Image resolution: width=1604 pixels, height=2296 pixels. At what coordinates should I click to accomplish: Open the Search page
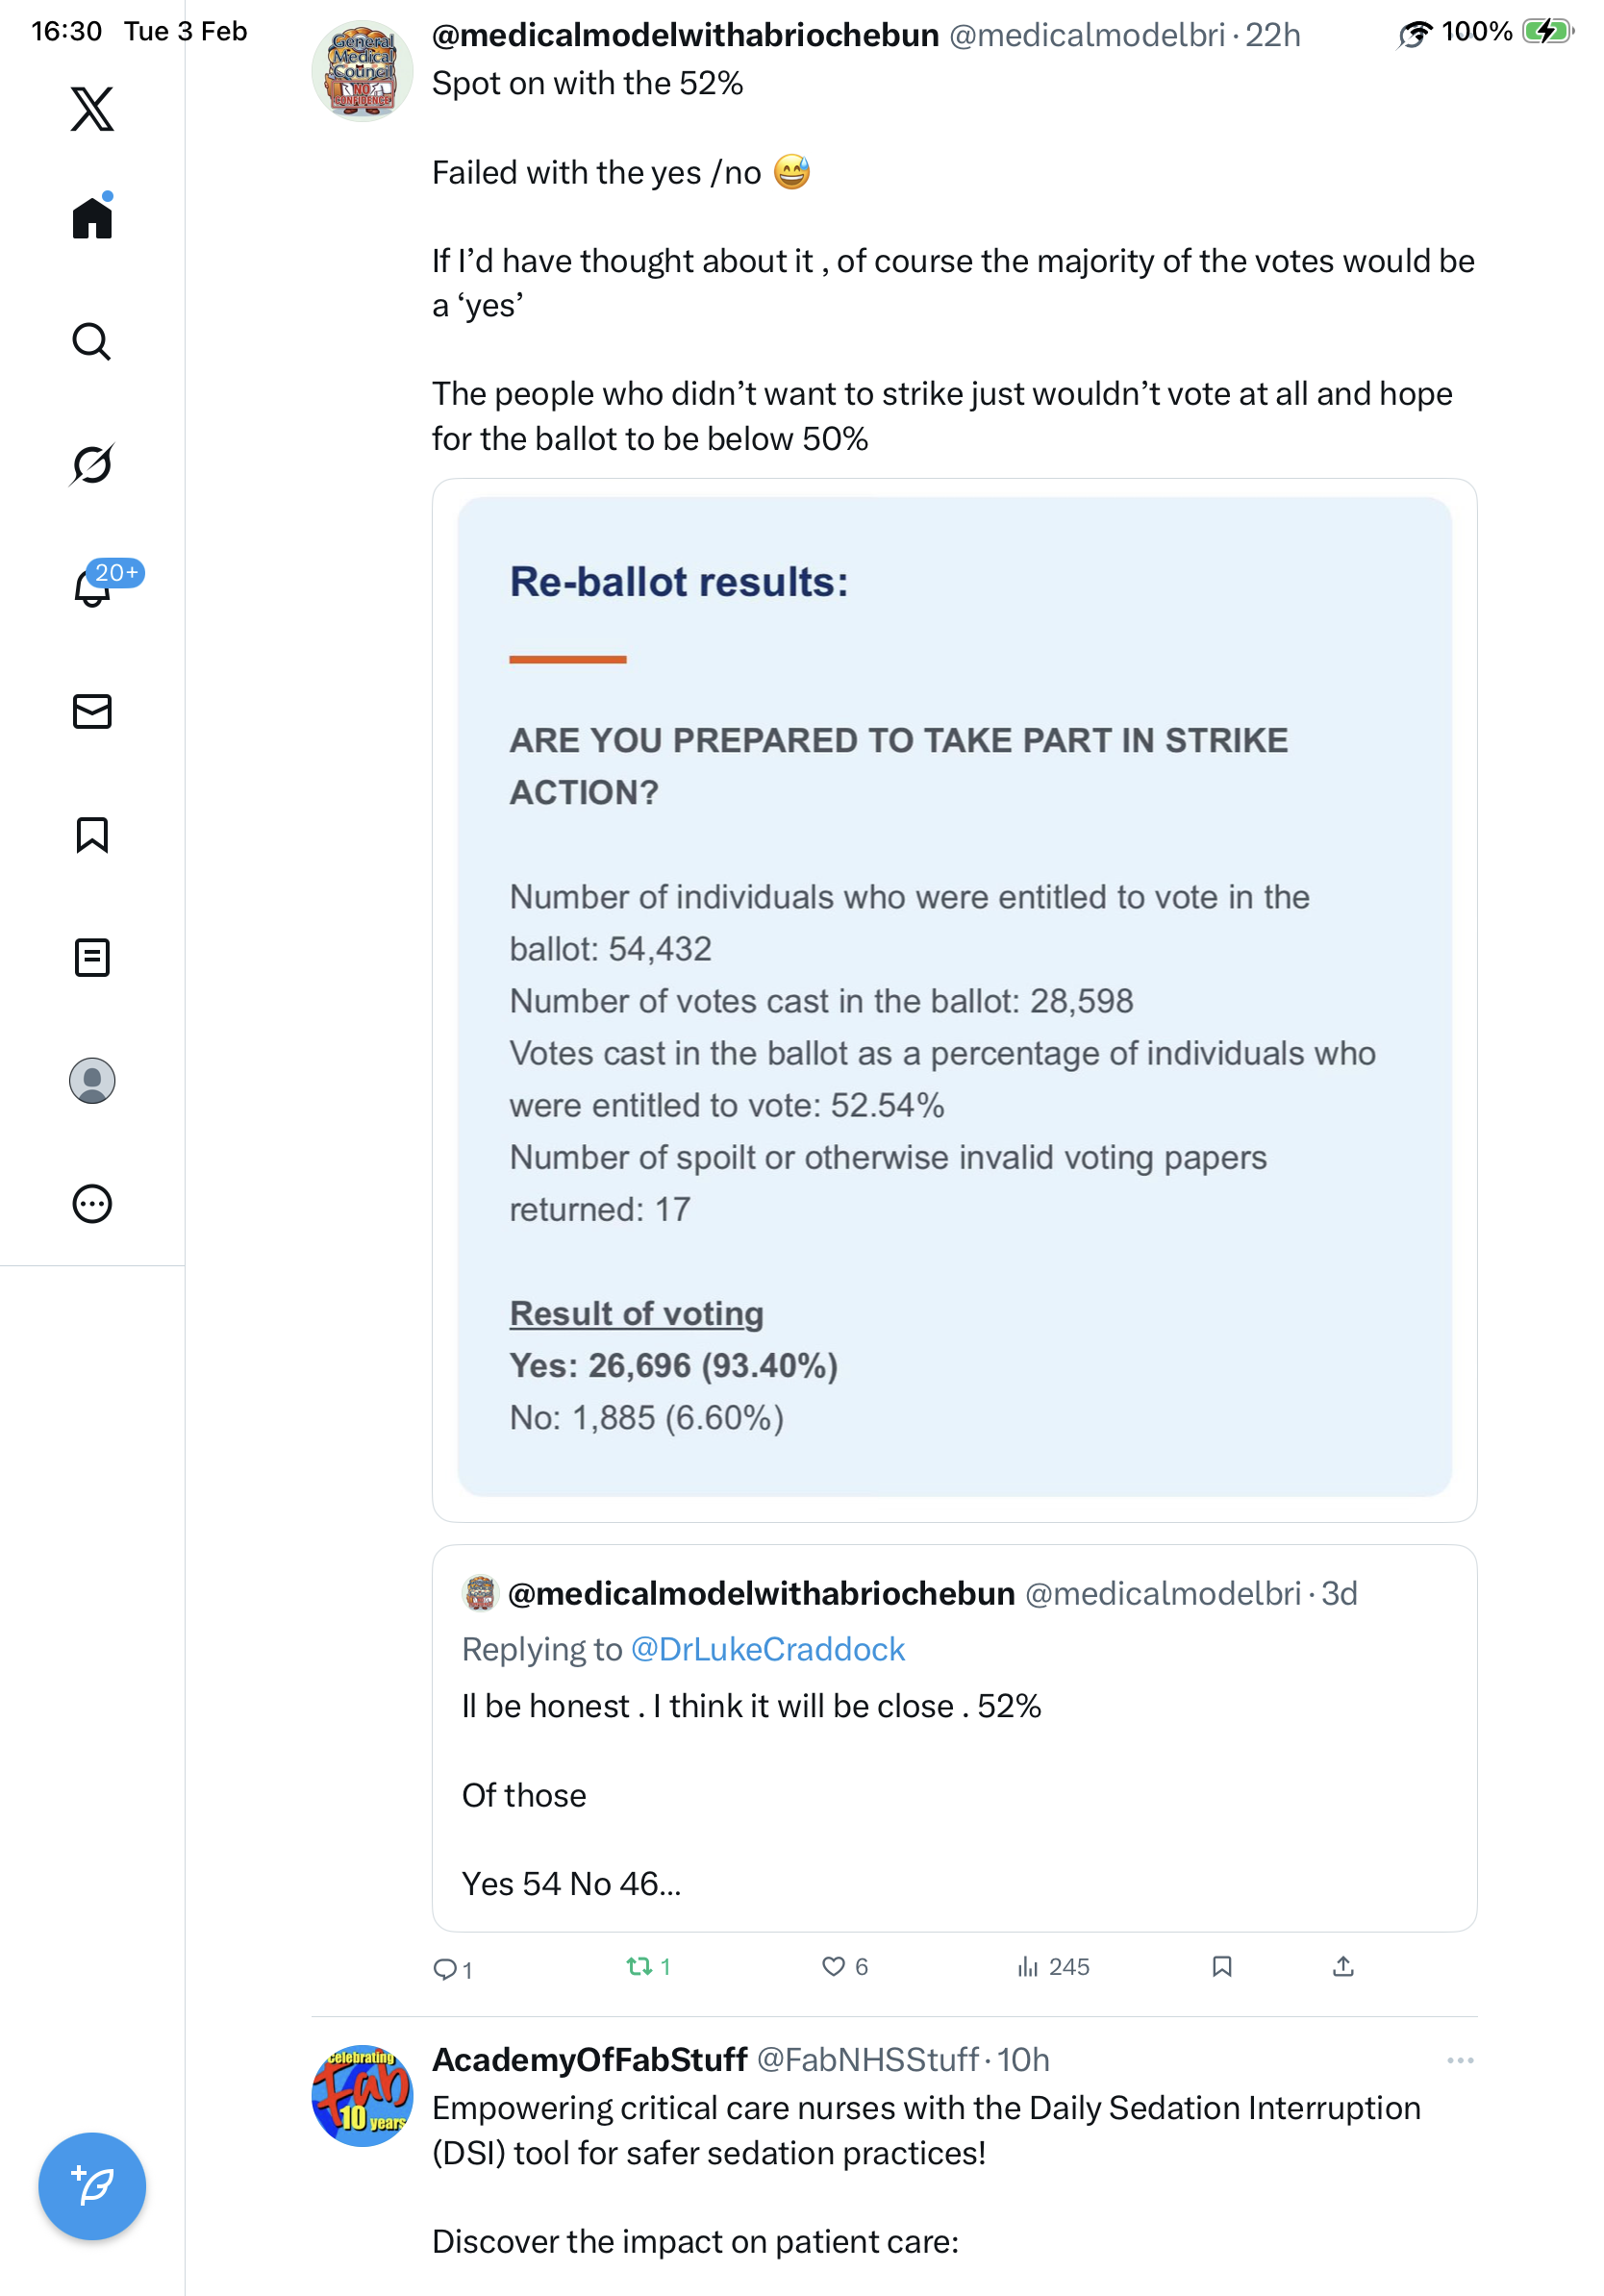[x=92, y=342]
